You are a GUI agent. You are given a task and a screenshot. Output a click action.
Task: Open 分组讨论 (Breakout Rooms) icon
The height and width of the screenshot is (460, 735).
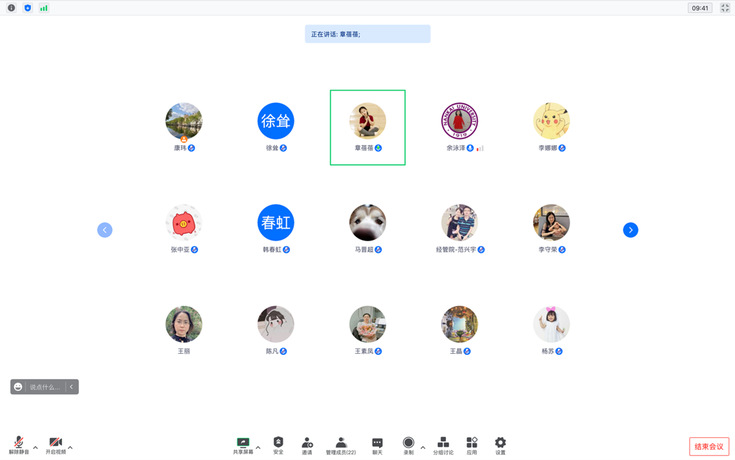[443, 443]
